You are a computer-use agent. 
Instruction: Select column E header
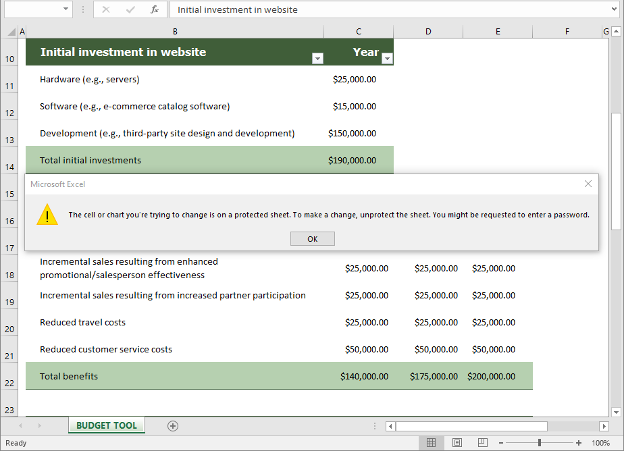click(497, 31)
